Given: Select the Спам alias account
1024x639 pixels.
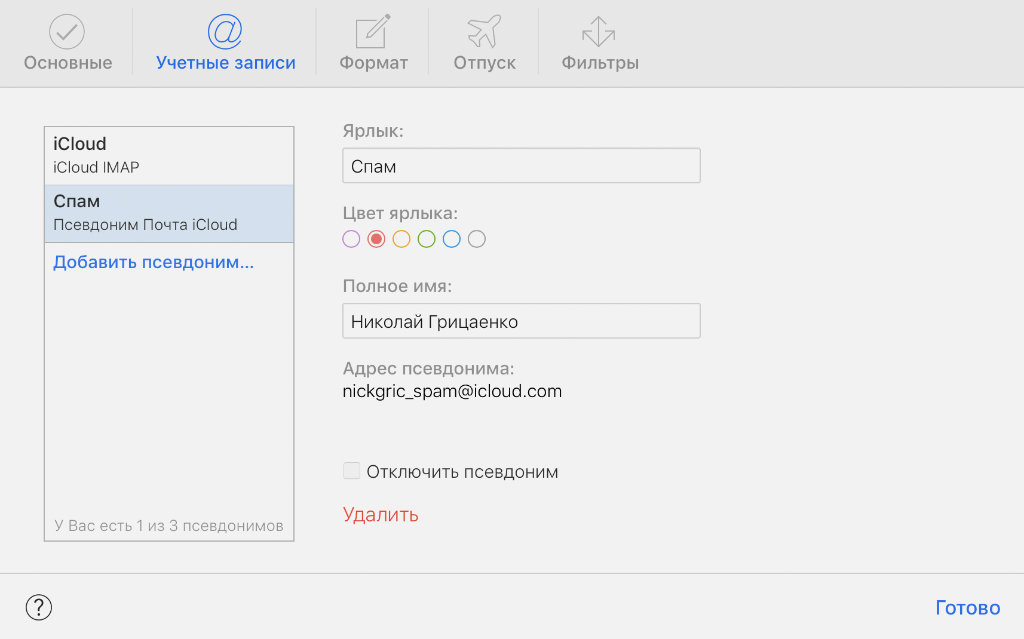Looking at the screenshot, I should coord(169,214).
